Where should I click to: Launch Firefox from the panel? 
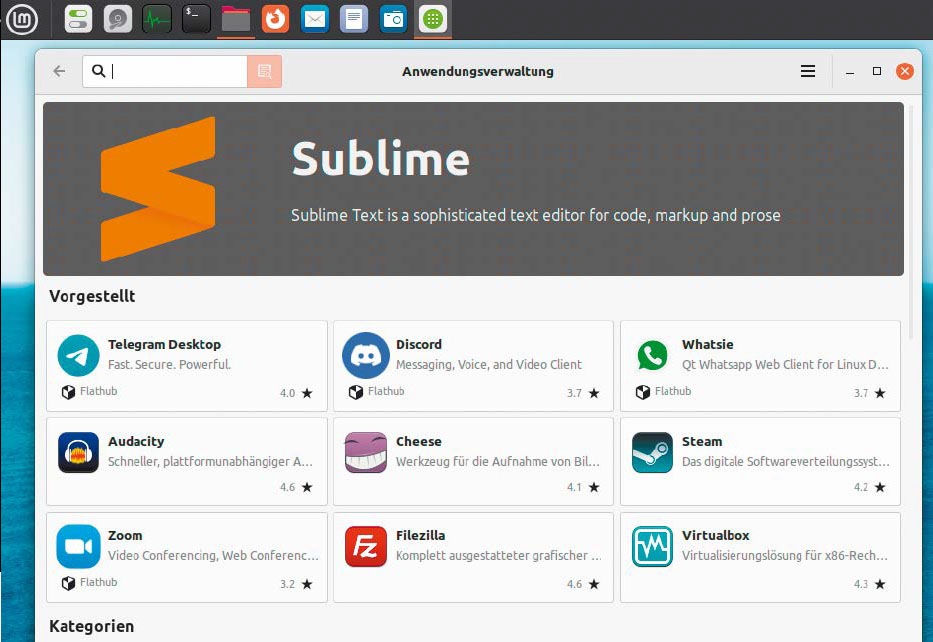pos(275,19)
